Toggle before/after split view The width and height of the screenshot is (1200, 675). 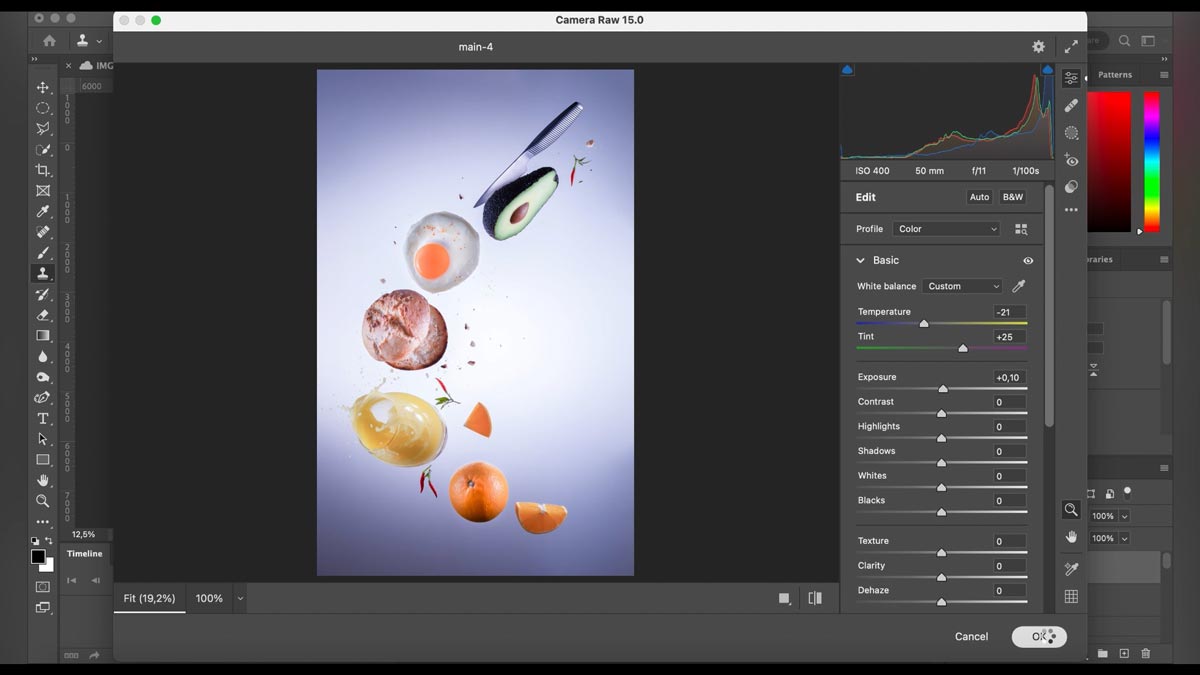click(x=815, y=598)
